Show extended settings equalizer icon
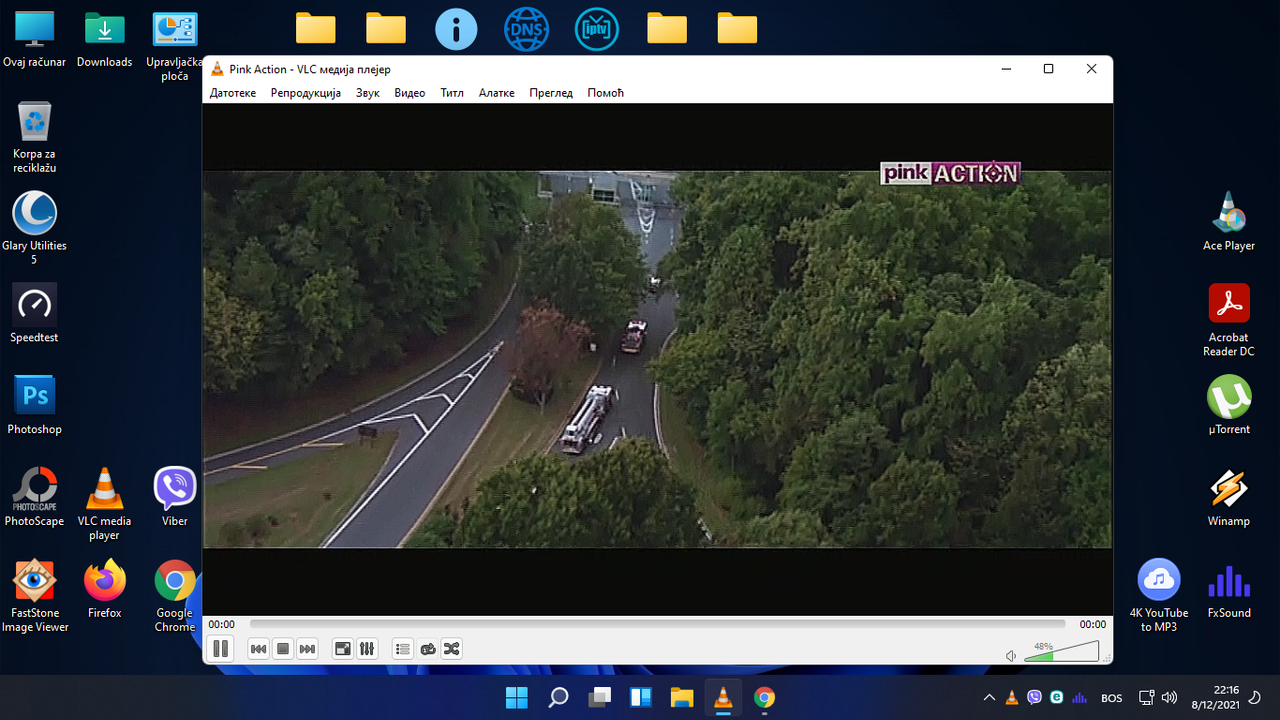1280x720 pixels. 367,649
